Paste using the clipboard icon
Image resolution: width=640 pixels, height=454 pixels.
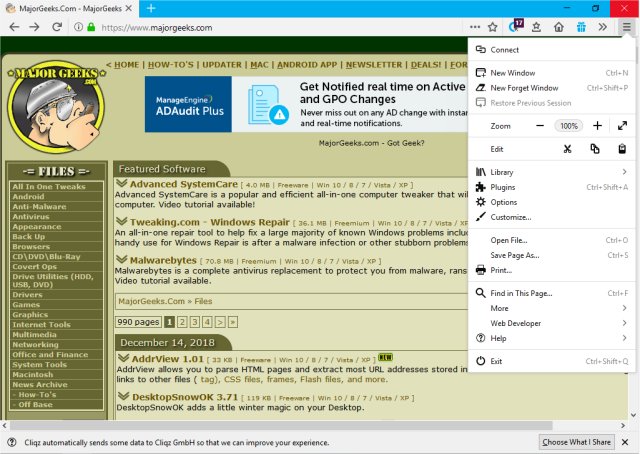click(x=622, y=149)
